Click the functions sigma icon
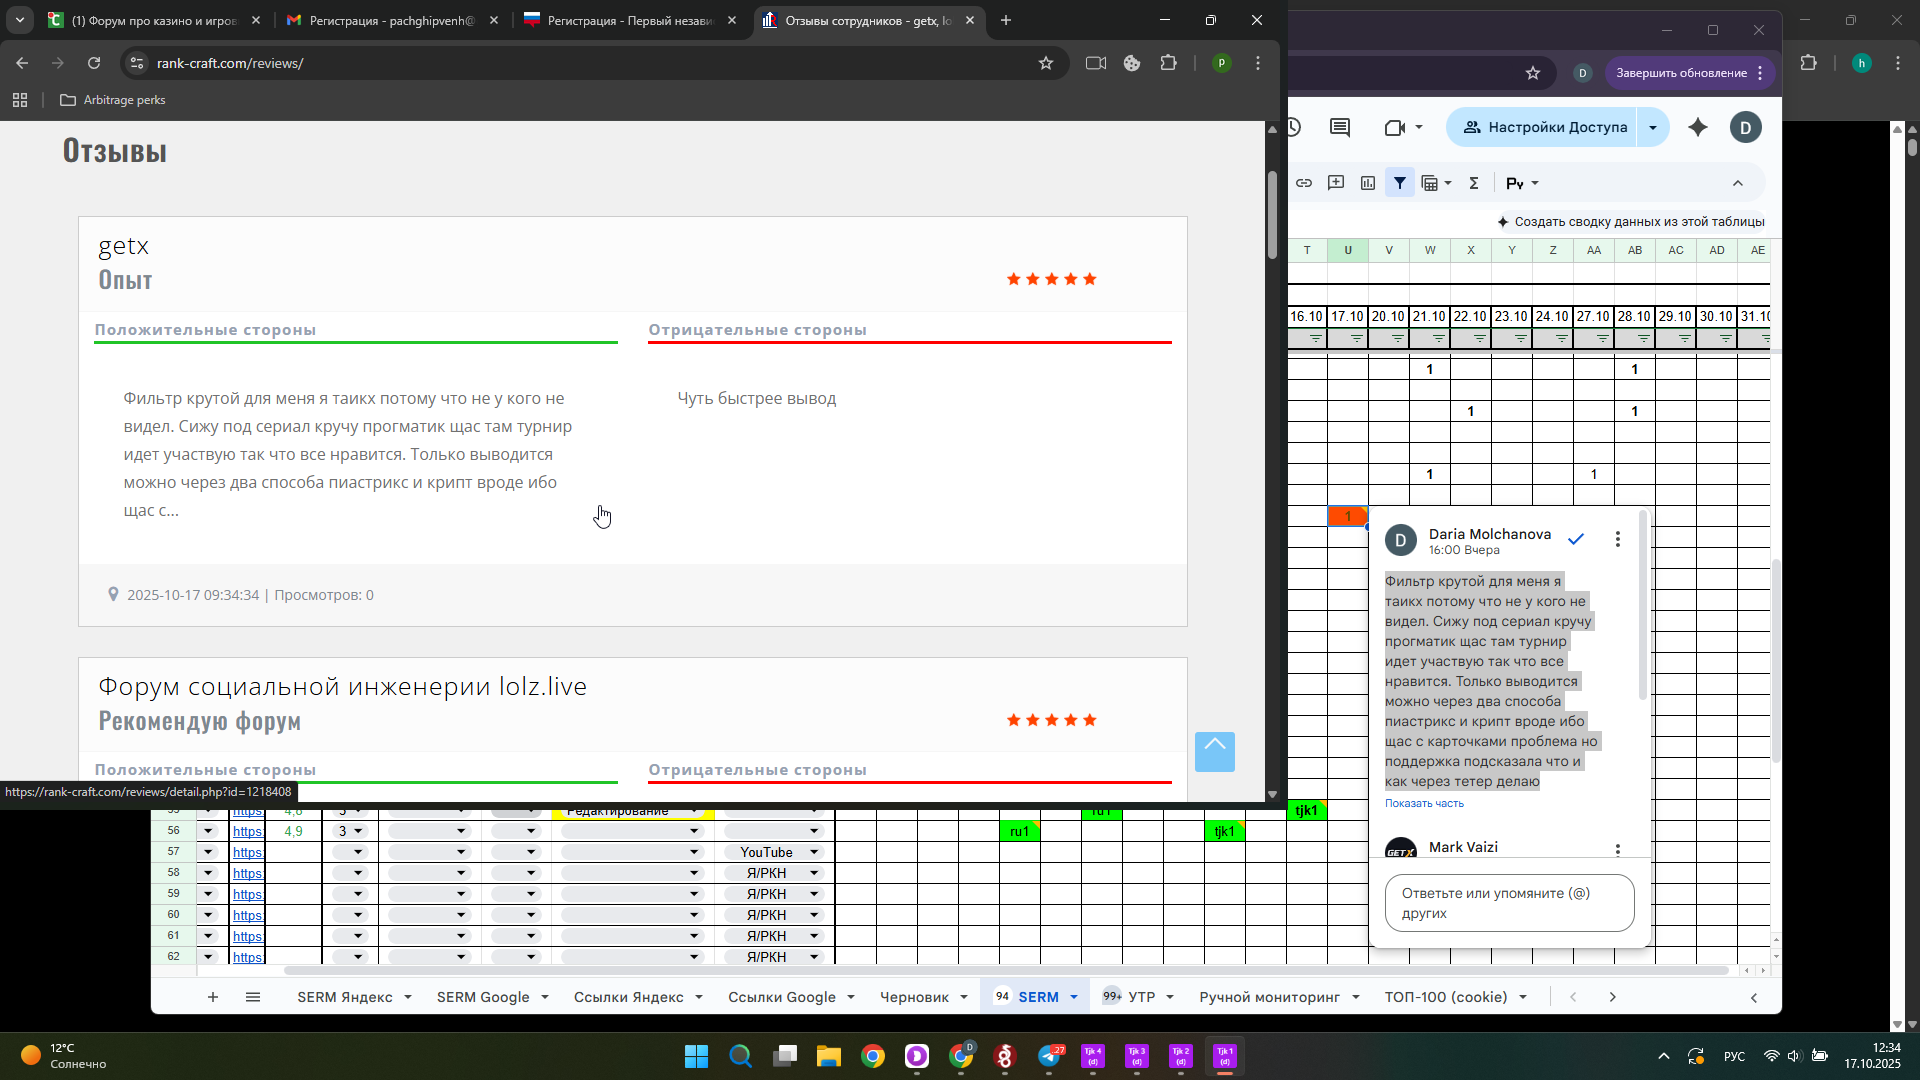The height and width of the screenshot is (1080, 1920). click(1473, 183)
